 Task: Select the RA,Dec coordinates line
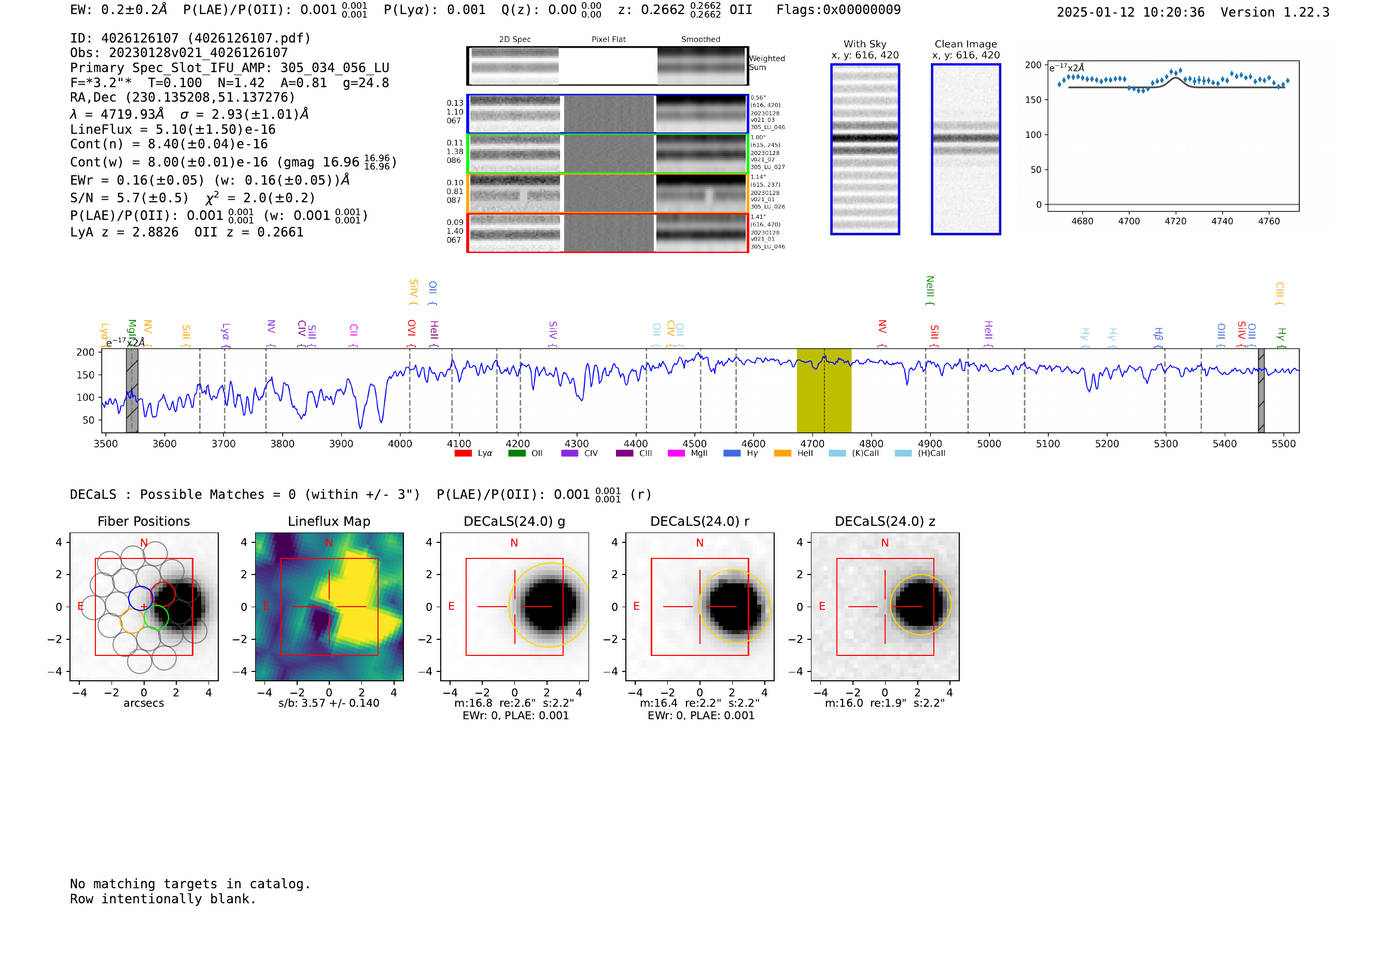(183, 98)
